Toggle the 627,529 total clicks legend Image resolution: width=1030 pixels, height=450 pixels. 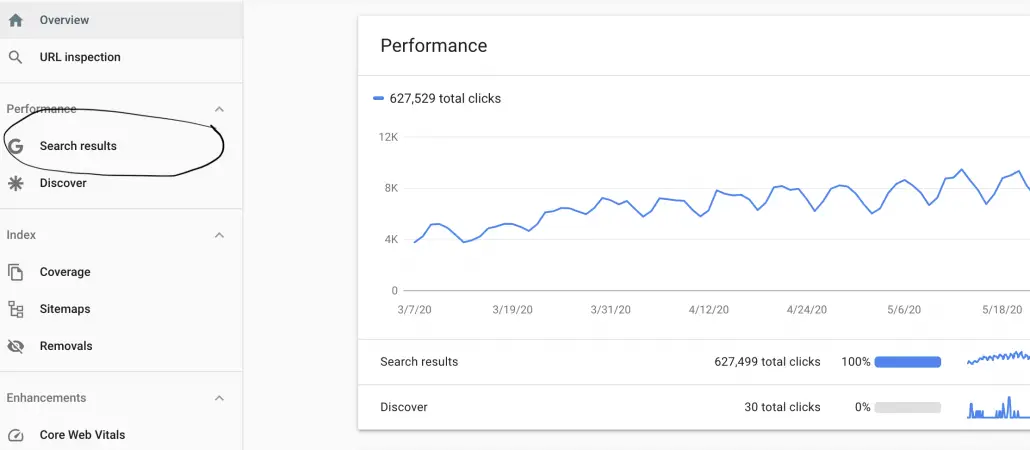(437, 99)
